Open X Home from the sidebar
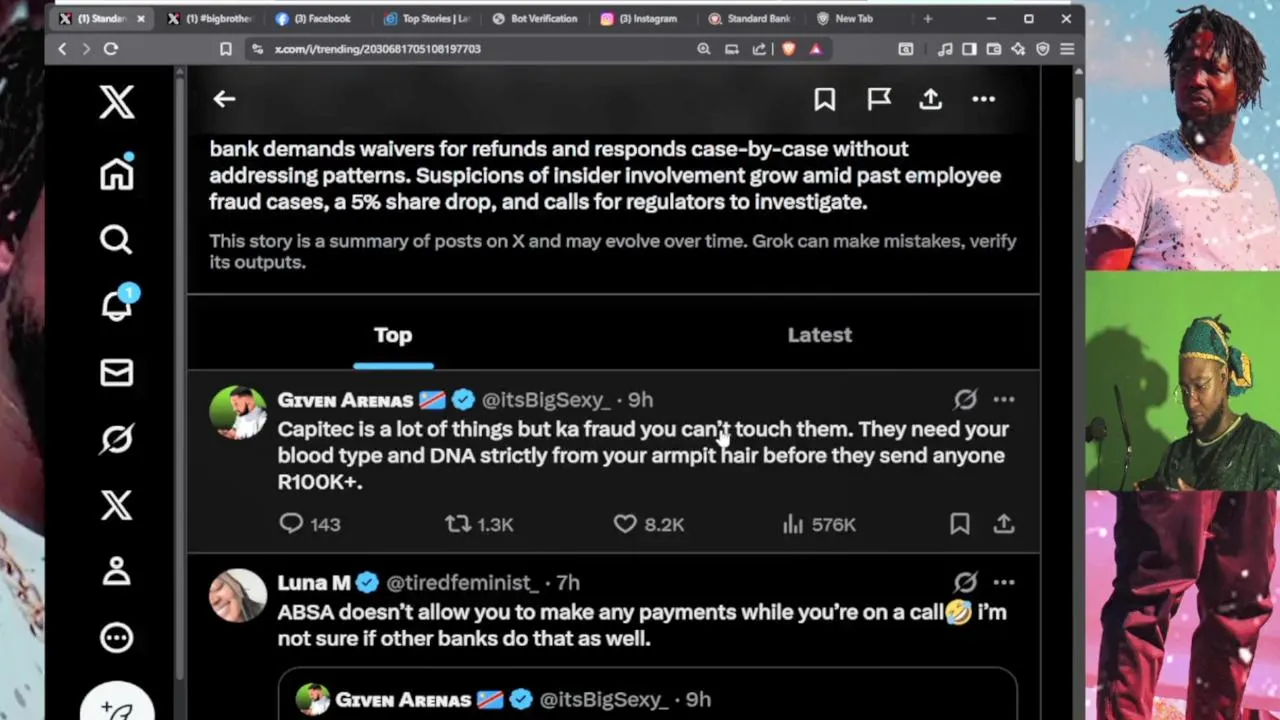 coord(116,174)
